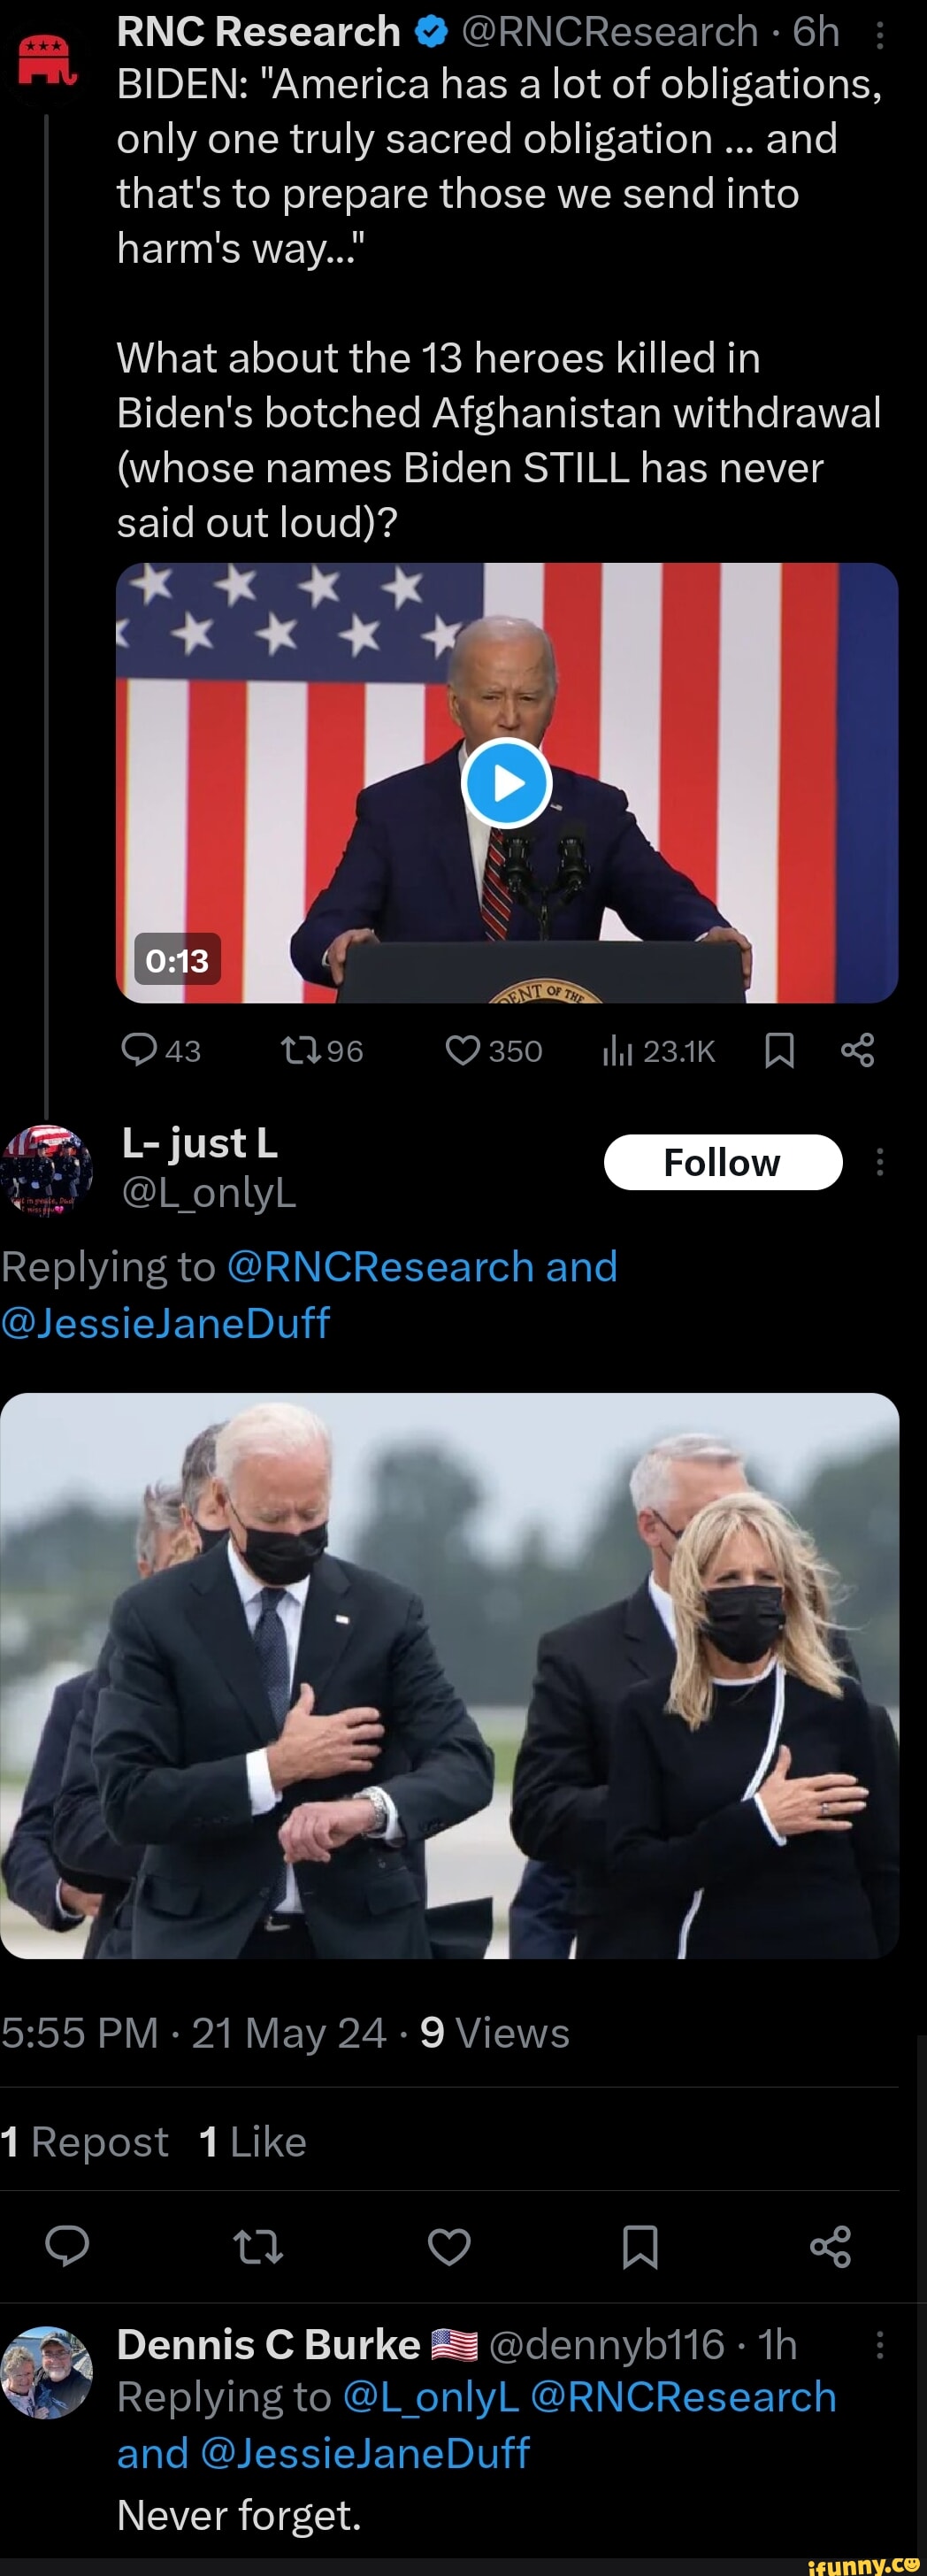
Task: Open more options for Dennis C Burke reply
Action: 879,2345
